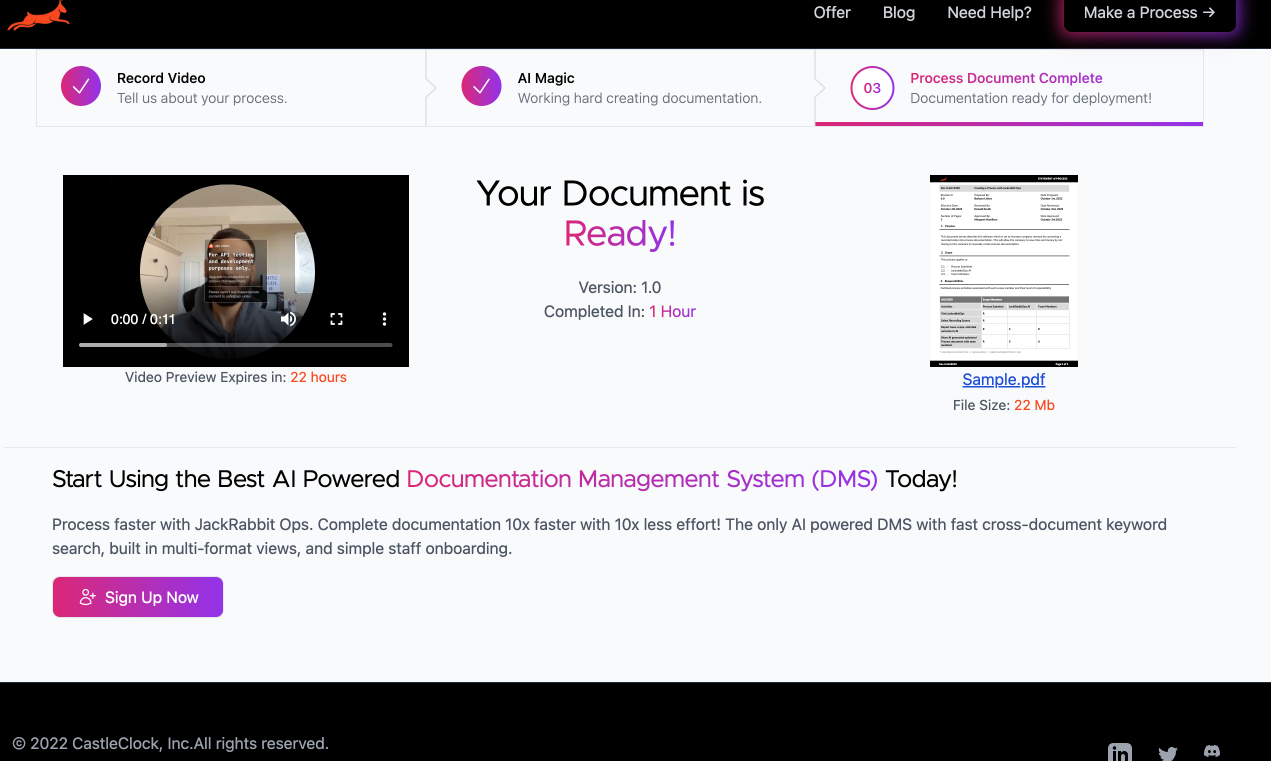Screen dimensions: 1271x761
Task: Open the Offer menu item
Action: click(x=832, y=12)
